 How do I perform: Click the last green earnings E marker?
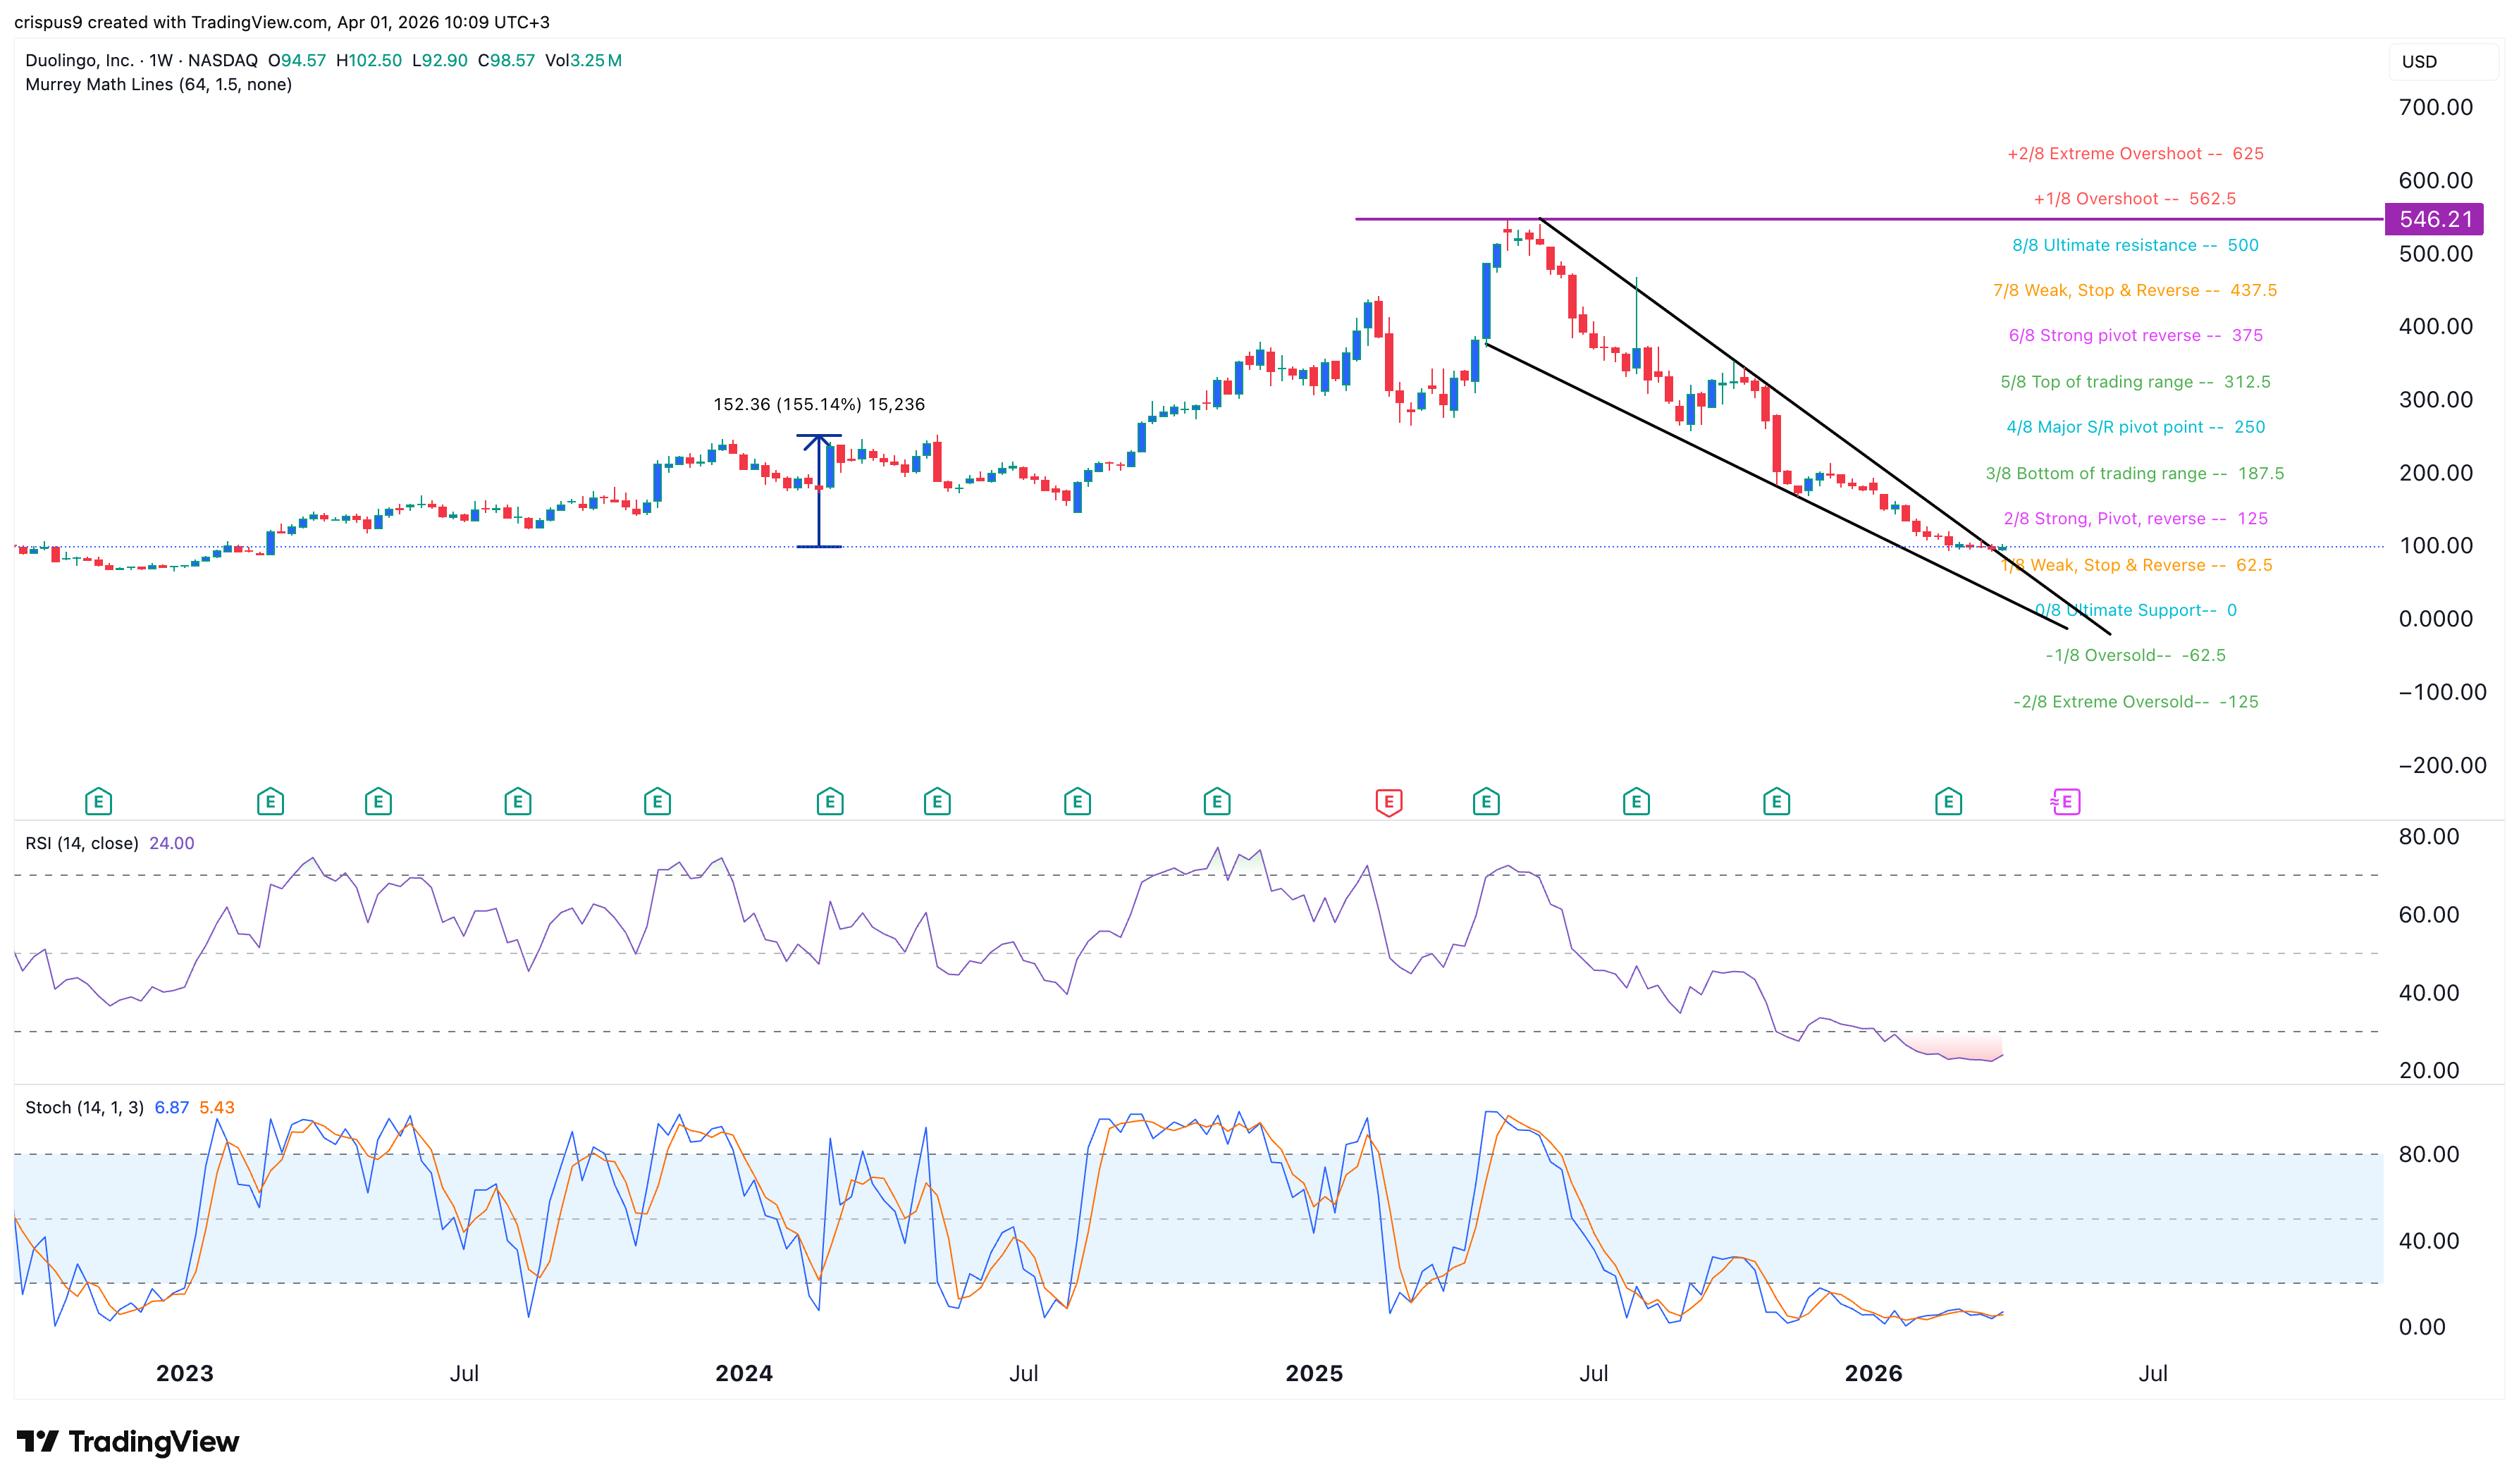point(1947,802)
